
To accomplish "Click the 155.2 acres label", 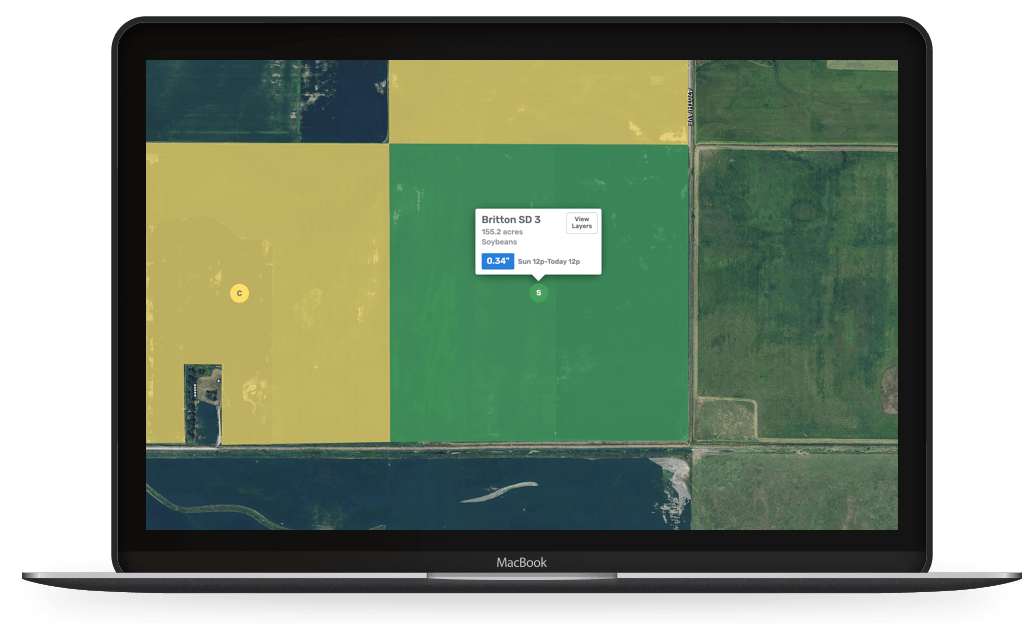I will click(x=500, y=230).
